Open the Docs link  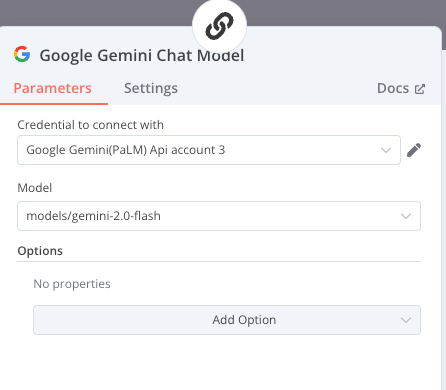pyautogui.click(x=401, y=88)
